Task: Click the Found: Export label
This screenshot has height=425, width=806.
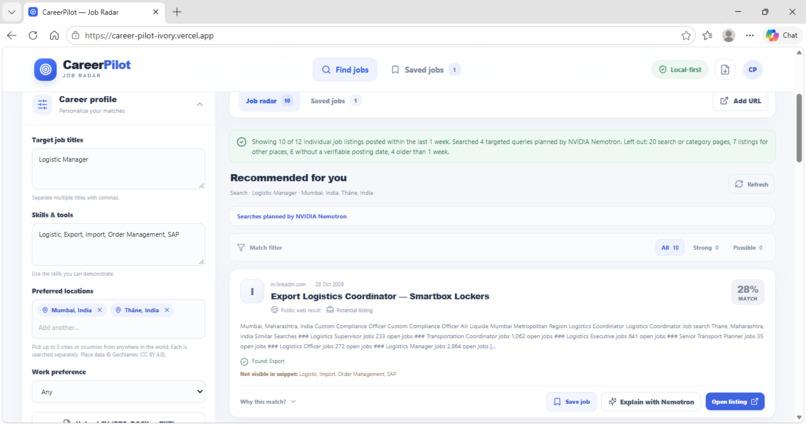Action: point(263,361)
